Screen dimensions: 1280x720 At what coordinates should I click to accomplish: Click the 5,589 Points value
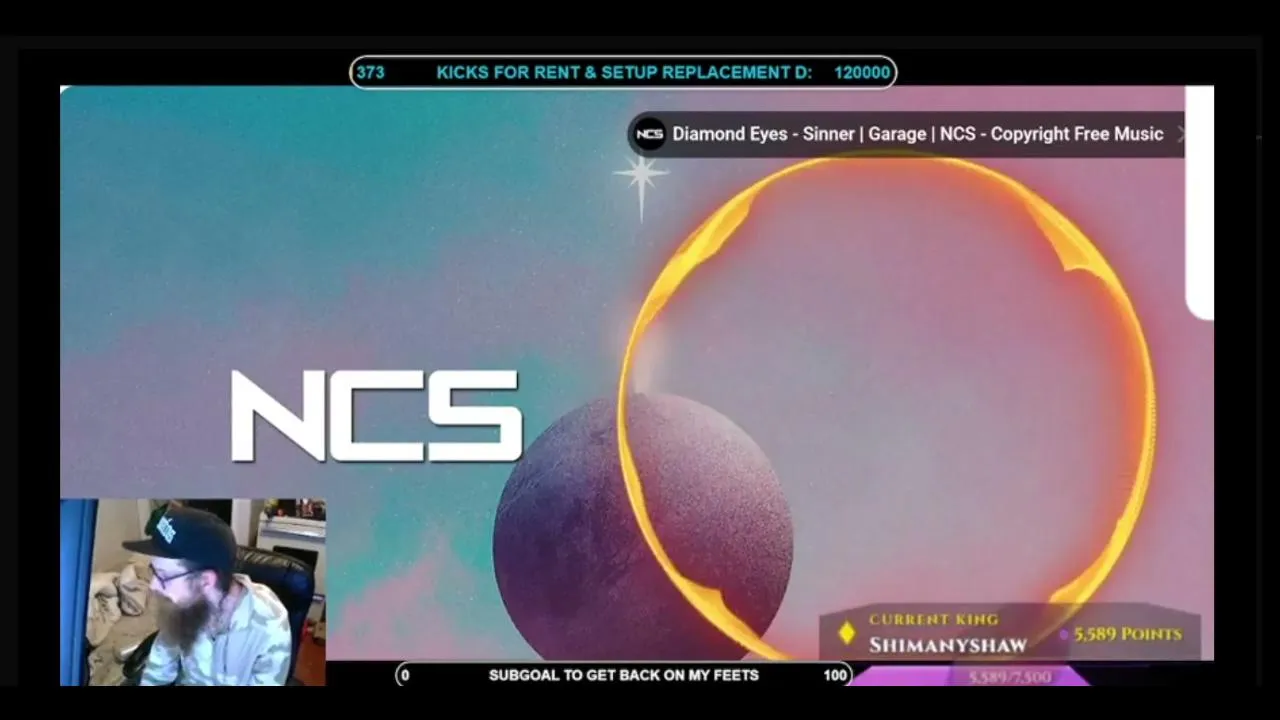click(x=1127, y=634)
